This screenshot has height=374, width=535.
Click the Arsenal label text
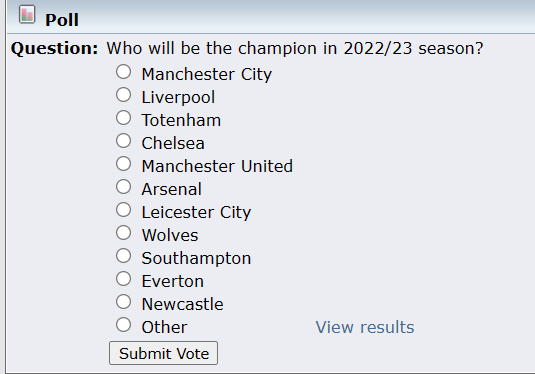point(172,189)
